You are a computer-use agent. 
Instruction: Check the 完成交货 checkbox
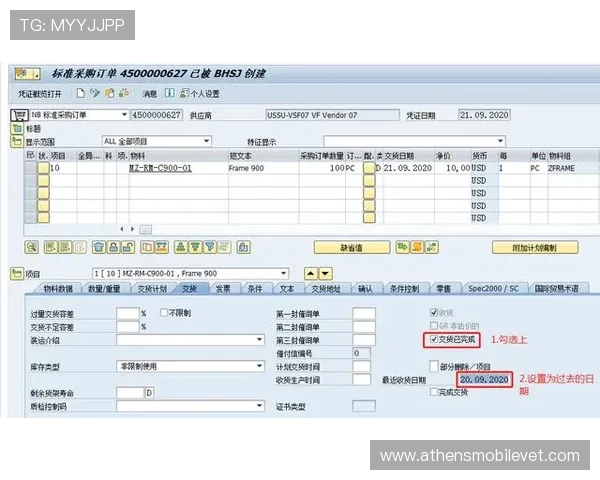coord(431,393)
